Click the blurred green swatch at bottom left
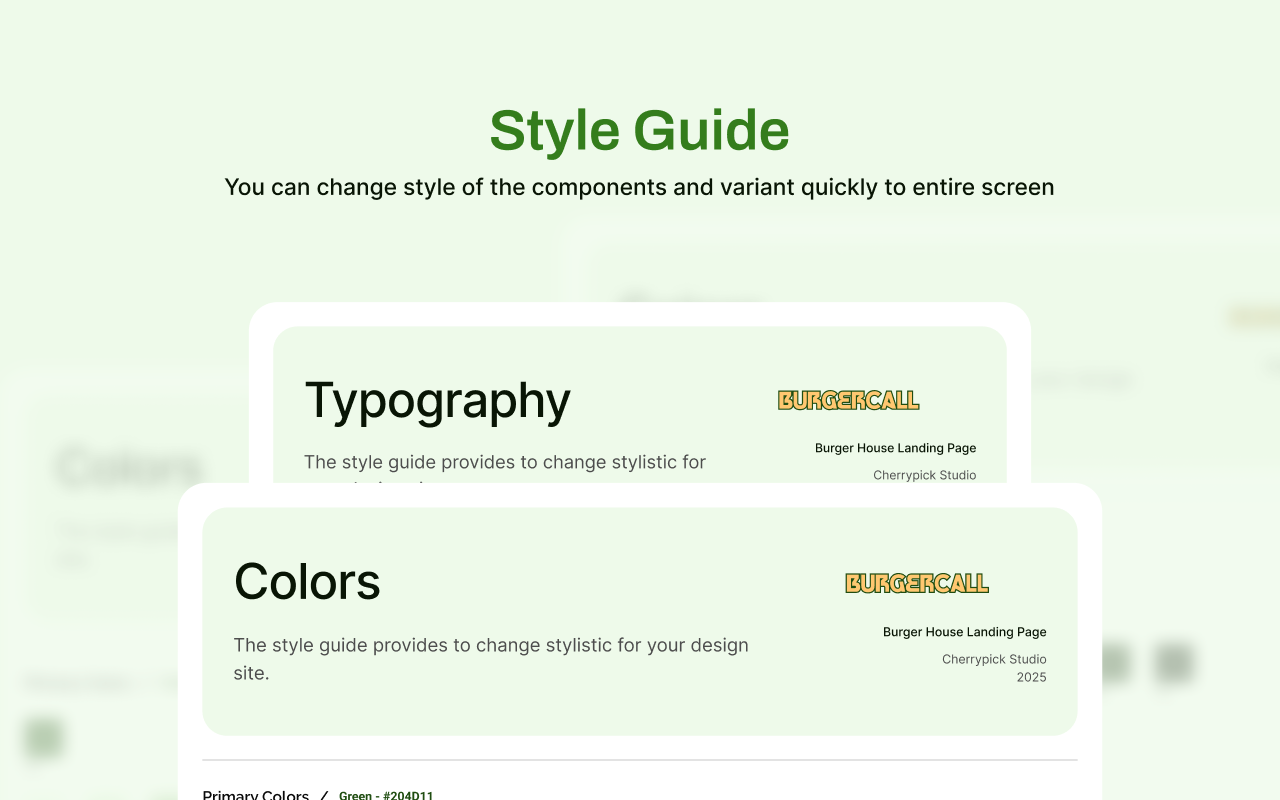1280x800 pixels. click(43, 738)
